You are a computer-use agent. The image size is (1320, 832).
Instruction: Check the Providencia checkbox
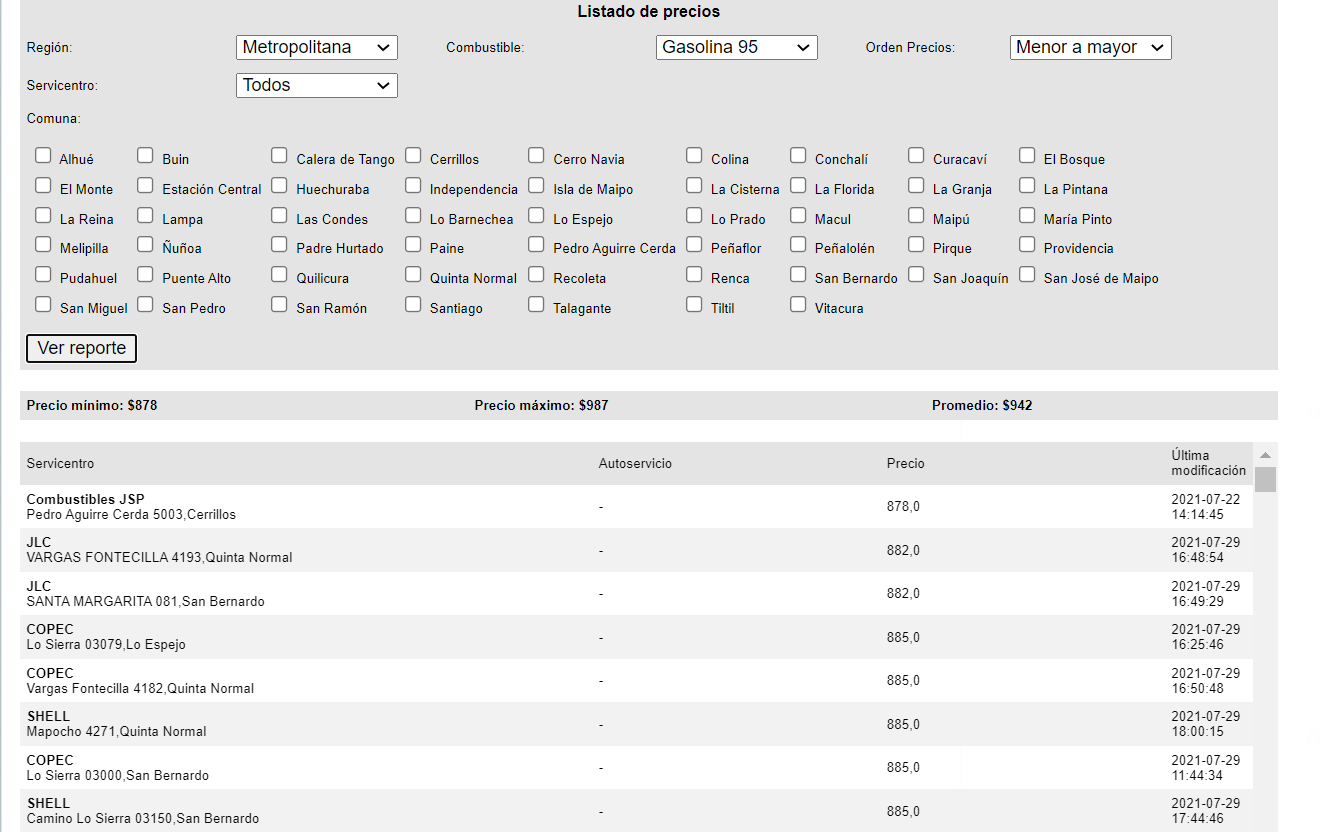(x=1027, y=245)
